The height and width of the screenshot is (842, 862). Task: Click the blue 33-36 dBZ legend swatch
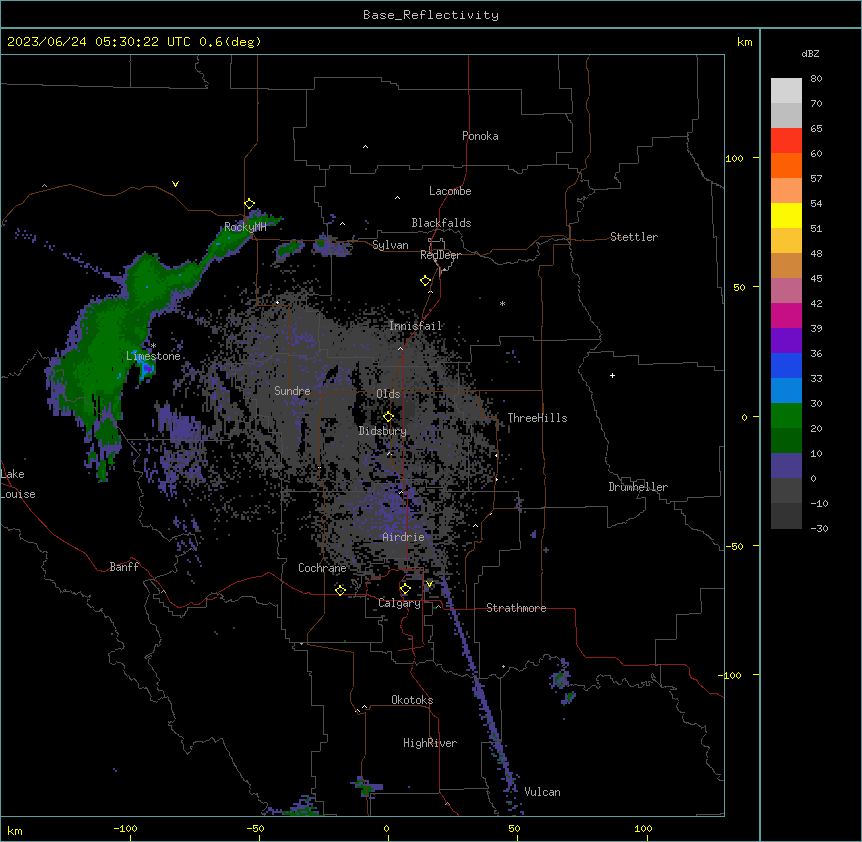[x=786, y=365]
